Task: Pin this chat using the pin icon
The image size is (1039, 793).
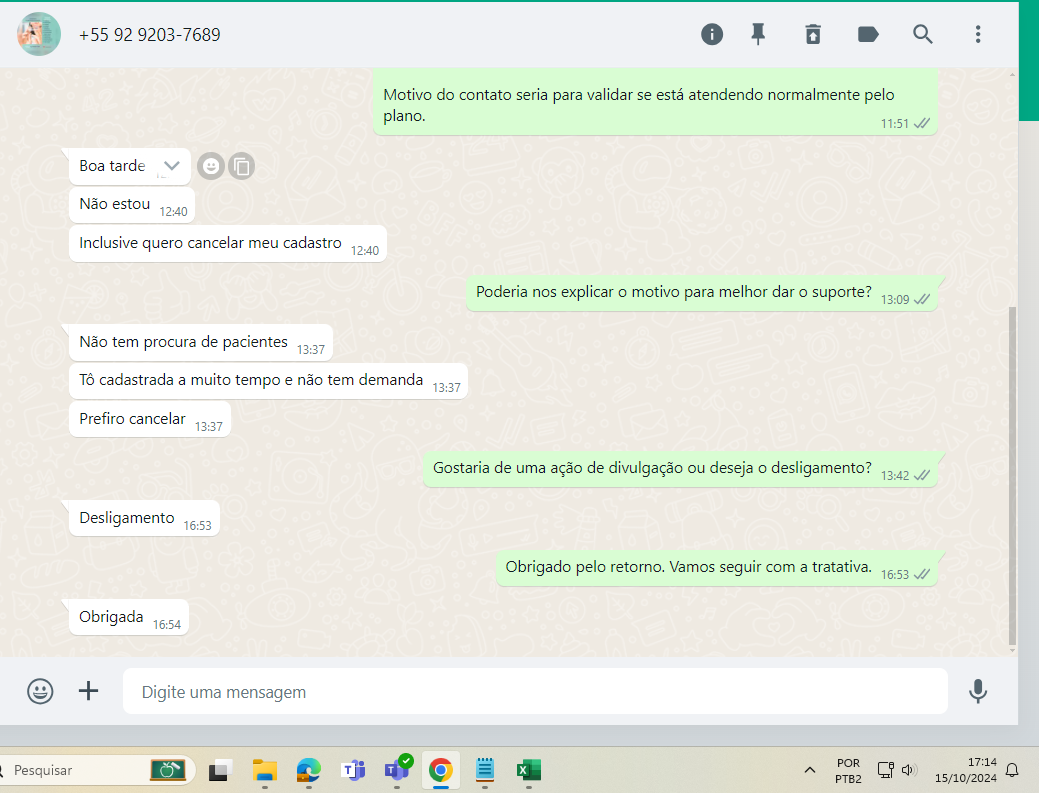Action: pyautogui.click(x=759, y=35)
